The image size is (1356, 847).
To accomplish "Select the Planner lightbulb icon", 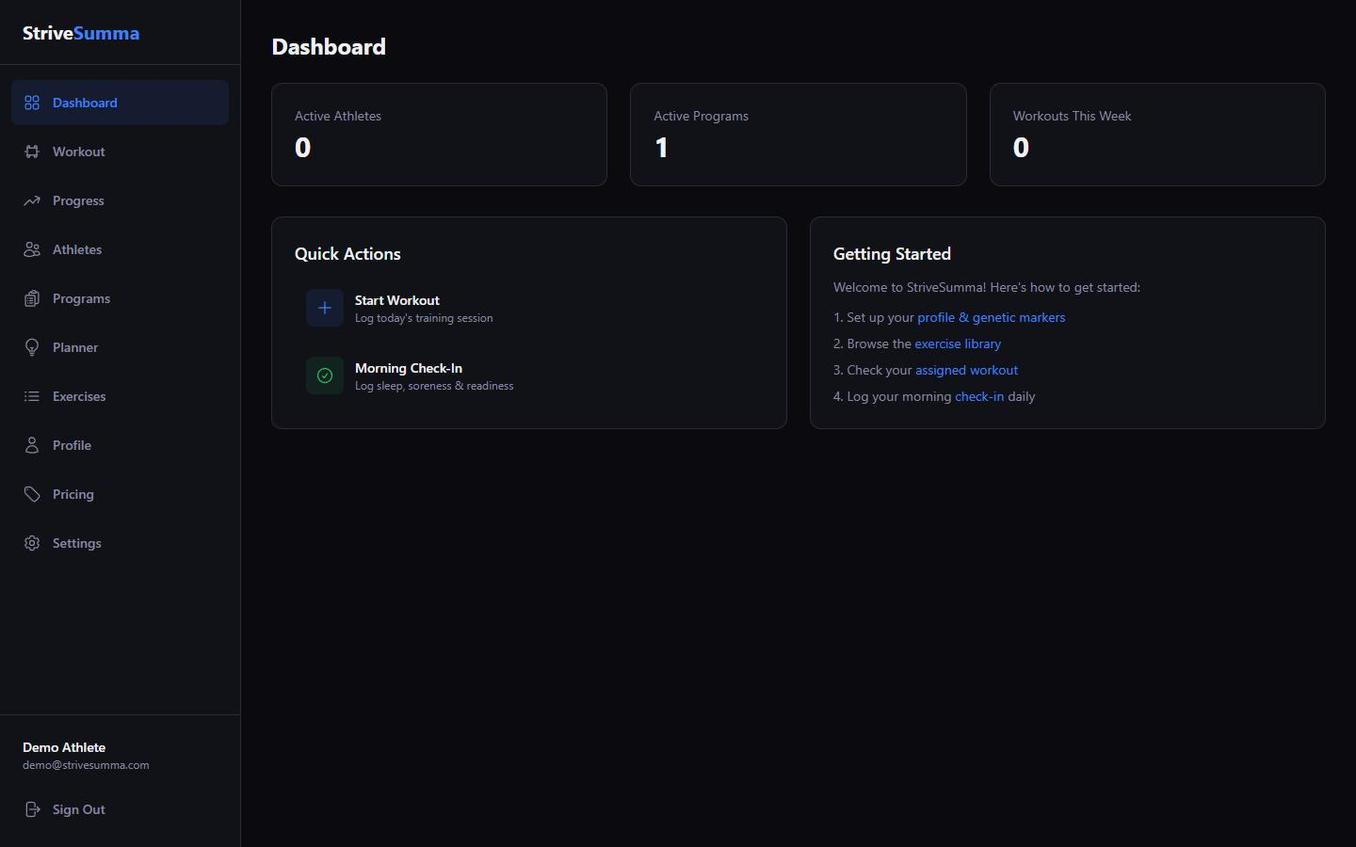I will [31, 347].
